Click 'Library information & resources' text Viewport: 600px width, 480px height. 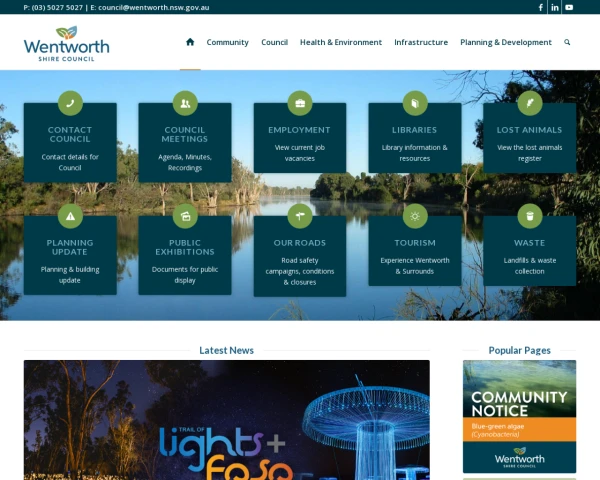click(414, 153)
